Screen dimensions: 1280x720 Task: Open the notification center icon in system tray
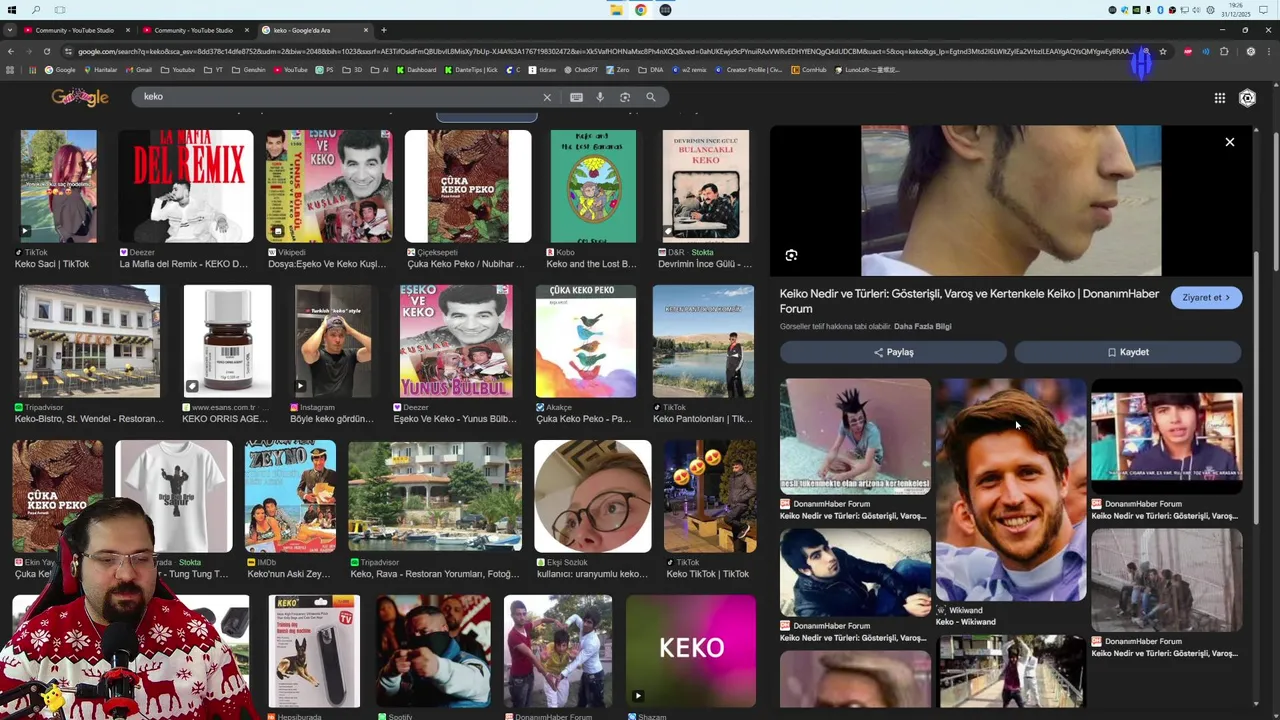(x=1263, y=10)
